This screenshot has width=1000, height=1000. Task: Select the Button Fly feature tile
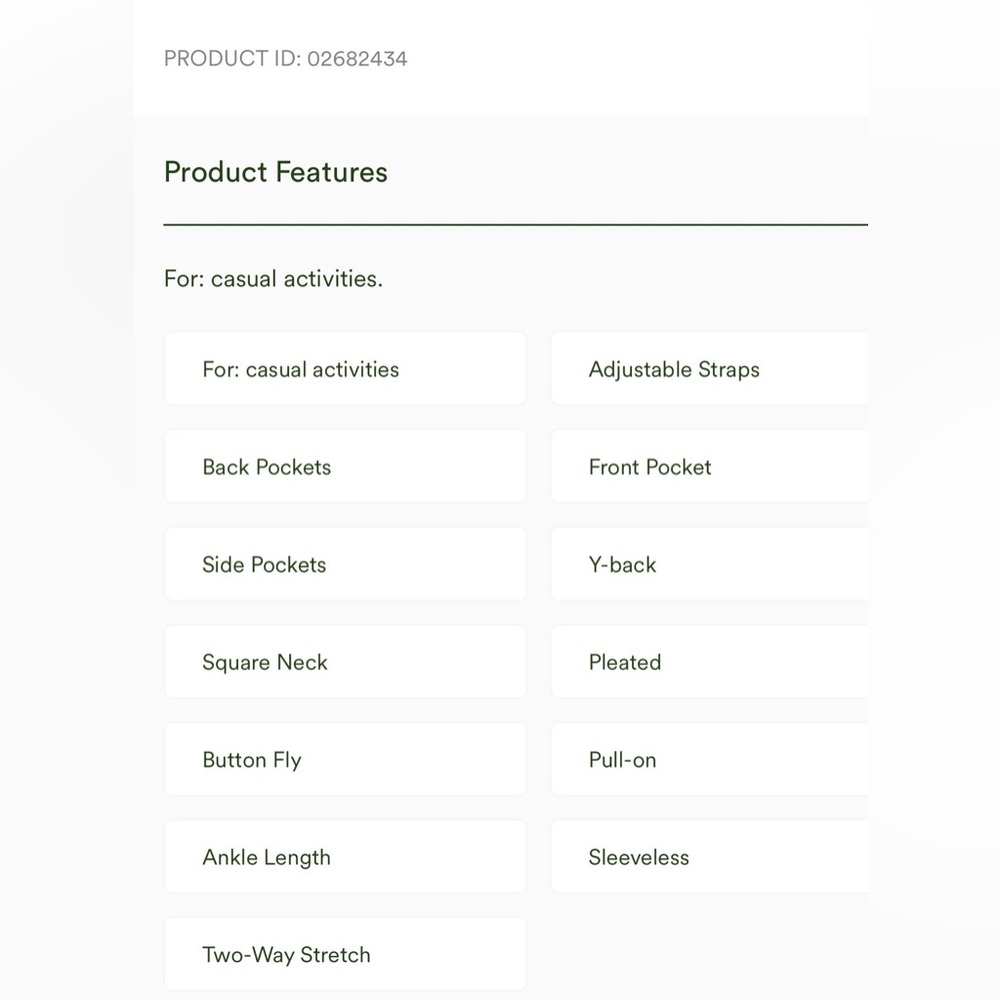point(345,760)
